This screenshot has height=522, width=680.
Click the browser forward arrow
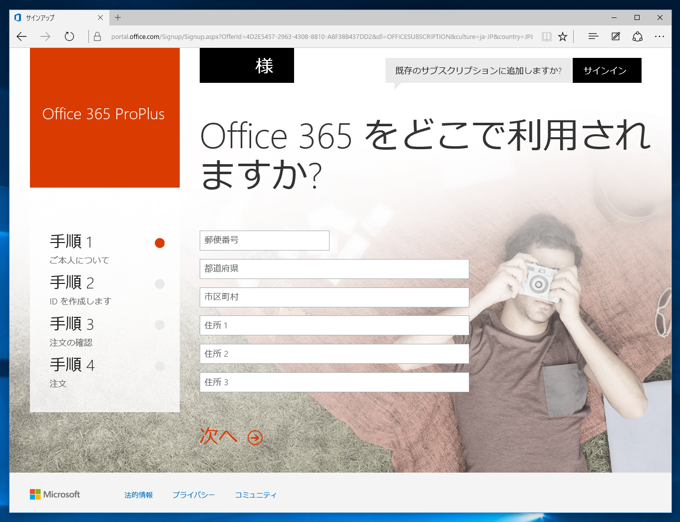[45, 37]
